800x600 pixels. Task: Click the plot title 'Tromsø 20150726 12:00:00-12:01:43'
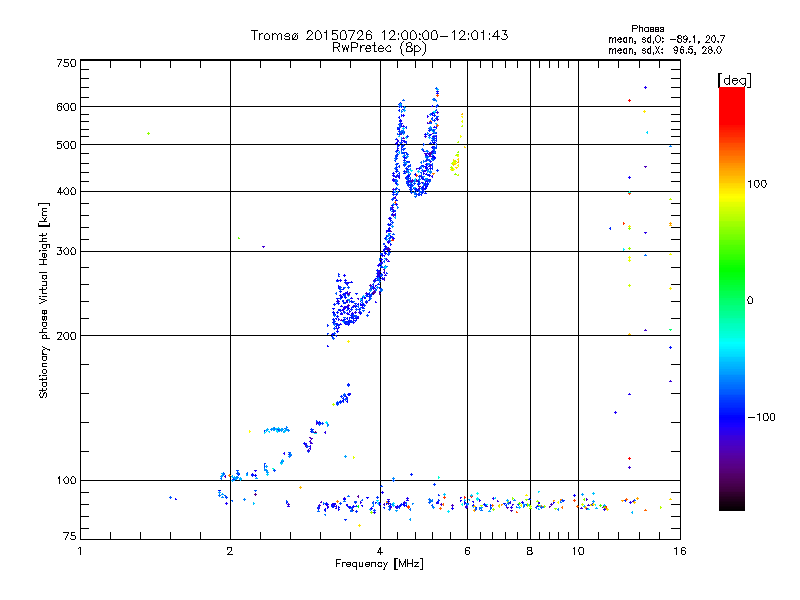pyautogui.click(x=379, y=35)
